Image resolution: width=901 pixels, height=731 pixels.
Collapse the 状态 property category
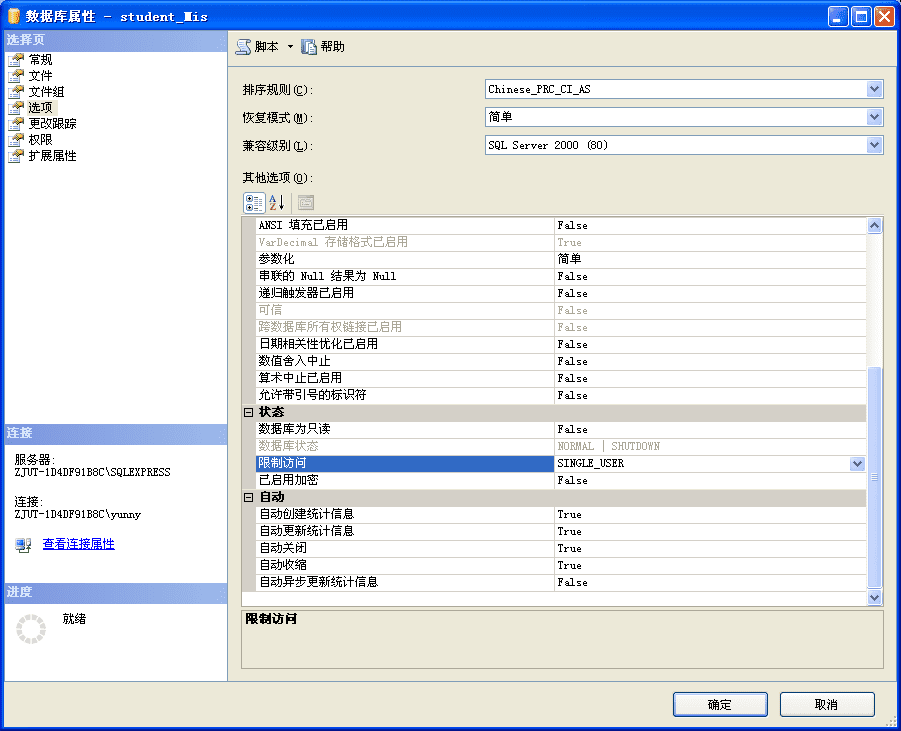point(247,412)
